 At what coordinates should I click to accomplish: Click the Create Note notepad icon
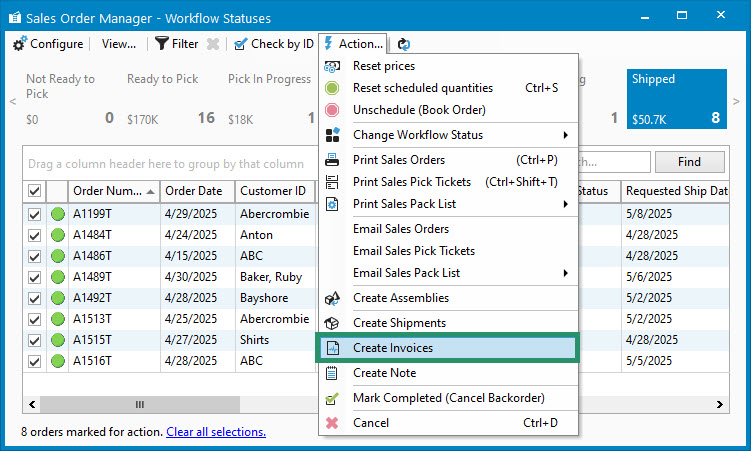click(331, 373)
